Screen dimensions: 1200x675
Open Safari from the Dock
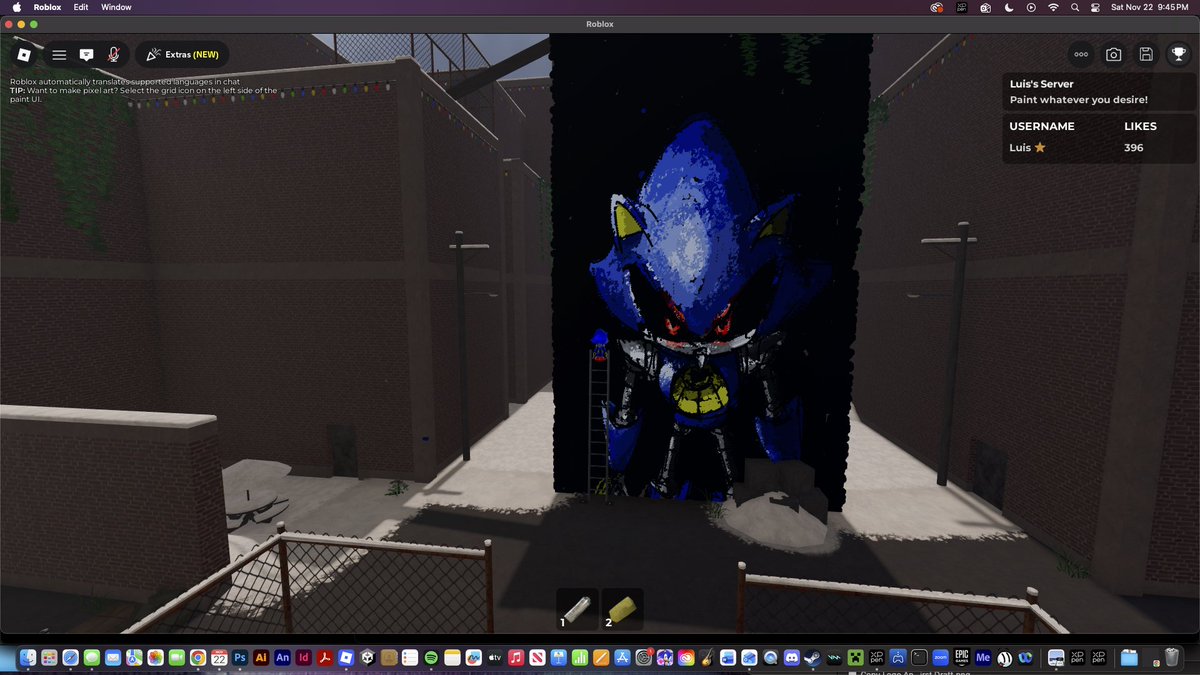click(70, 658)
